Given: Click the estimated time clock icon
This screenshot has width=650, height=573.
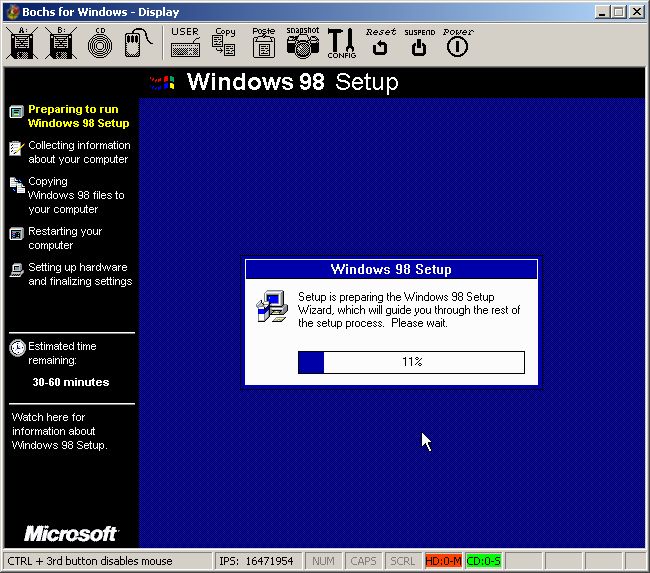Looking at the screenshot, I should (17, 348).
